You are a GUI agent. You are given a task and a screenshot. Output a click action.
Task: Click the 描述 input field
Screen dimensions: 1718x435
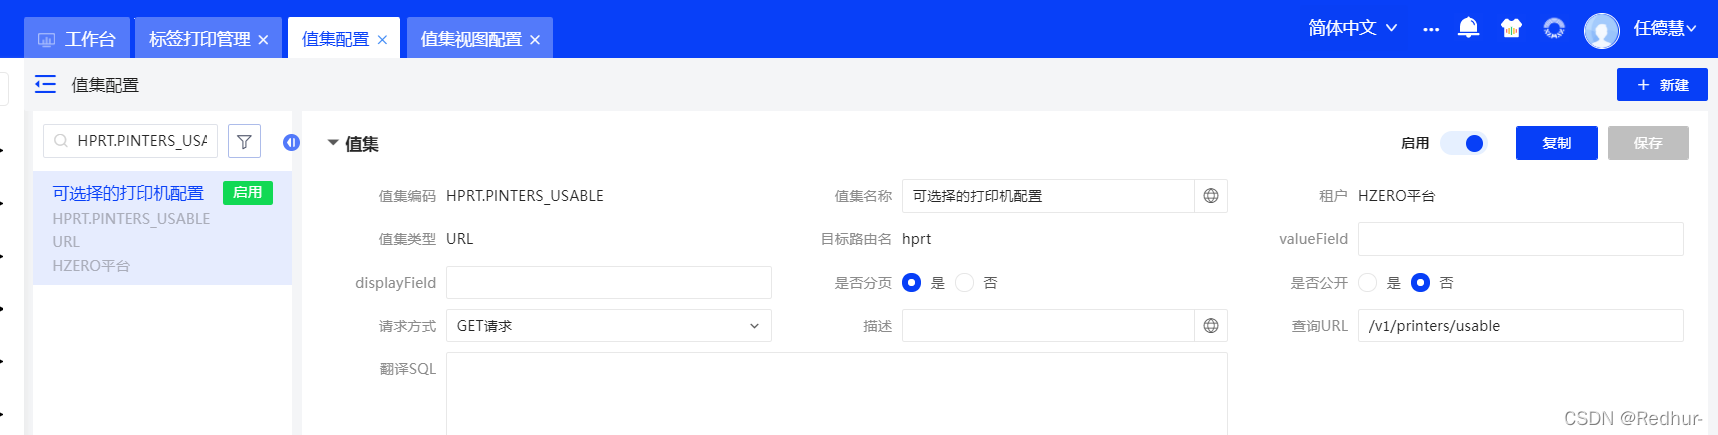tap(1048, 326)
